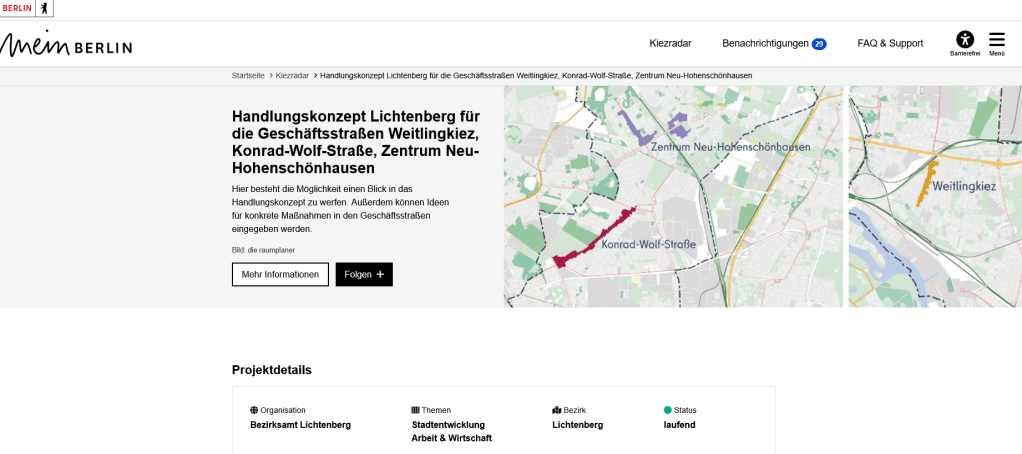Toggle the Folgen follow button
This screenshot has height=454, width=1022.
[x=364, y=274]
